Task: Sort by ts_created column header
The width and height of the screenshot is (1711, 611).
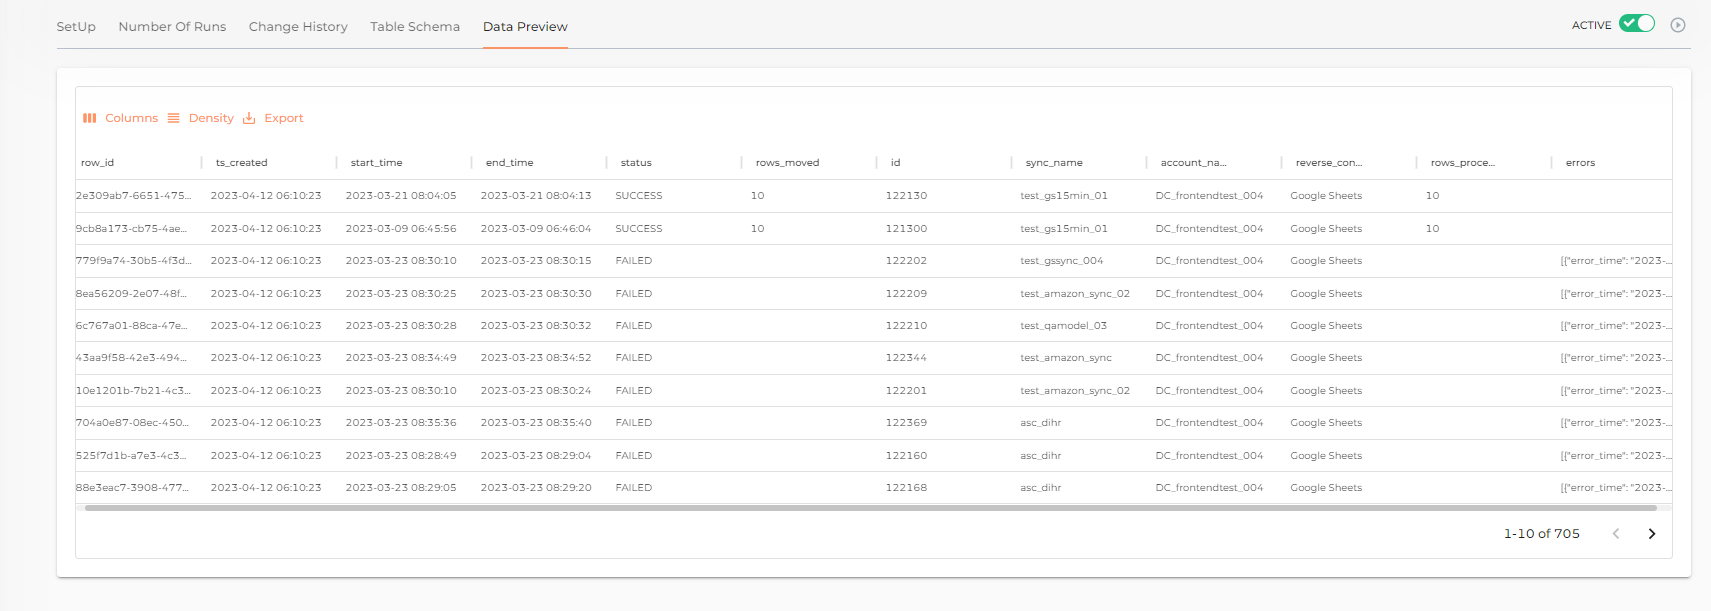Action: 241,163
